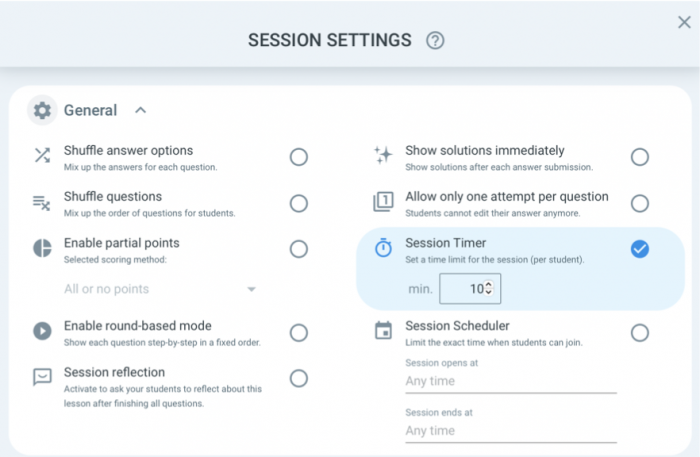The image size is (700, 457).
Task: Click the General gear icon
Action: point(42,110)
